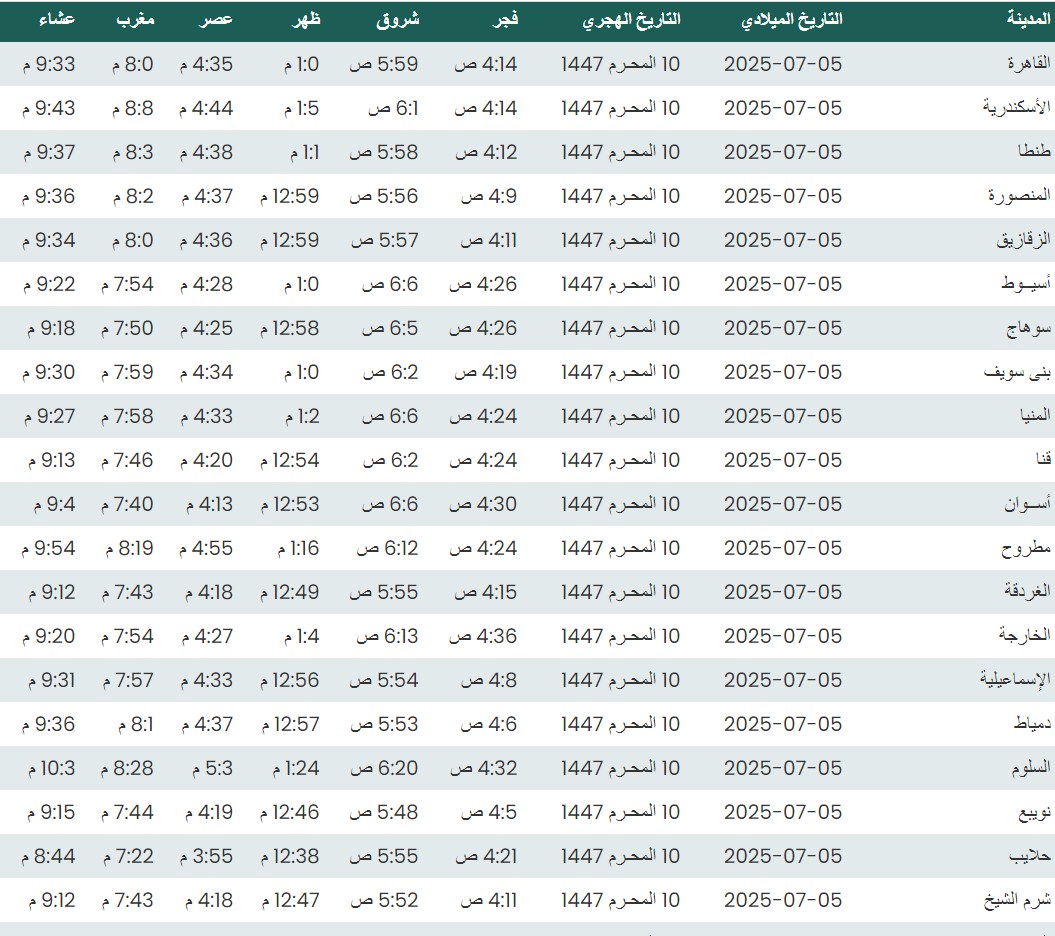Select the شروق column header

pyautogui.click(x=398, y=19)
